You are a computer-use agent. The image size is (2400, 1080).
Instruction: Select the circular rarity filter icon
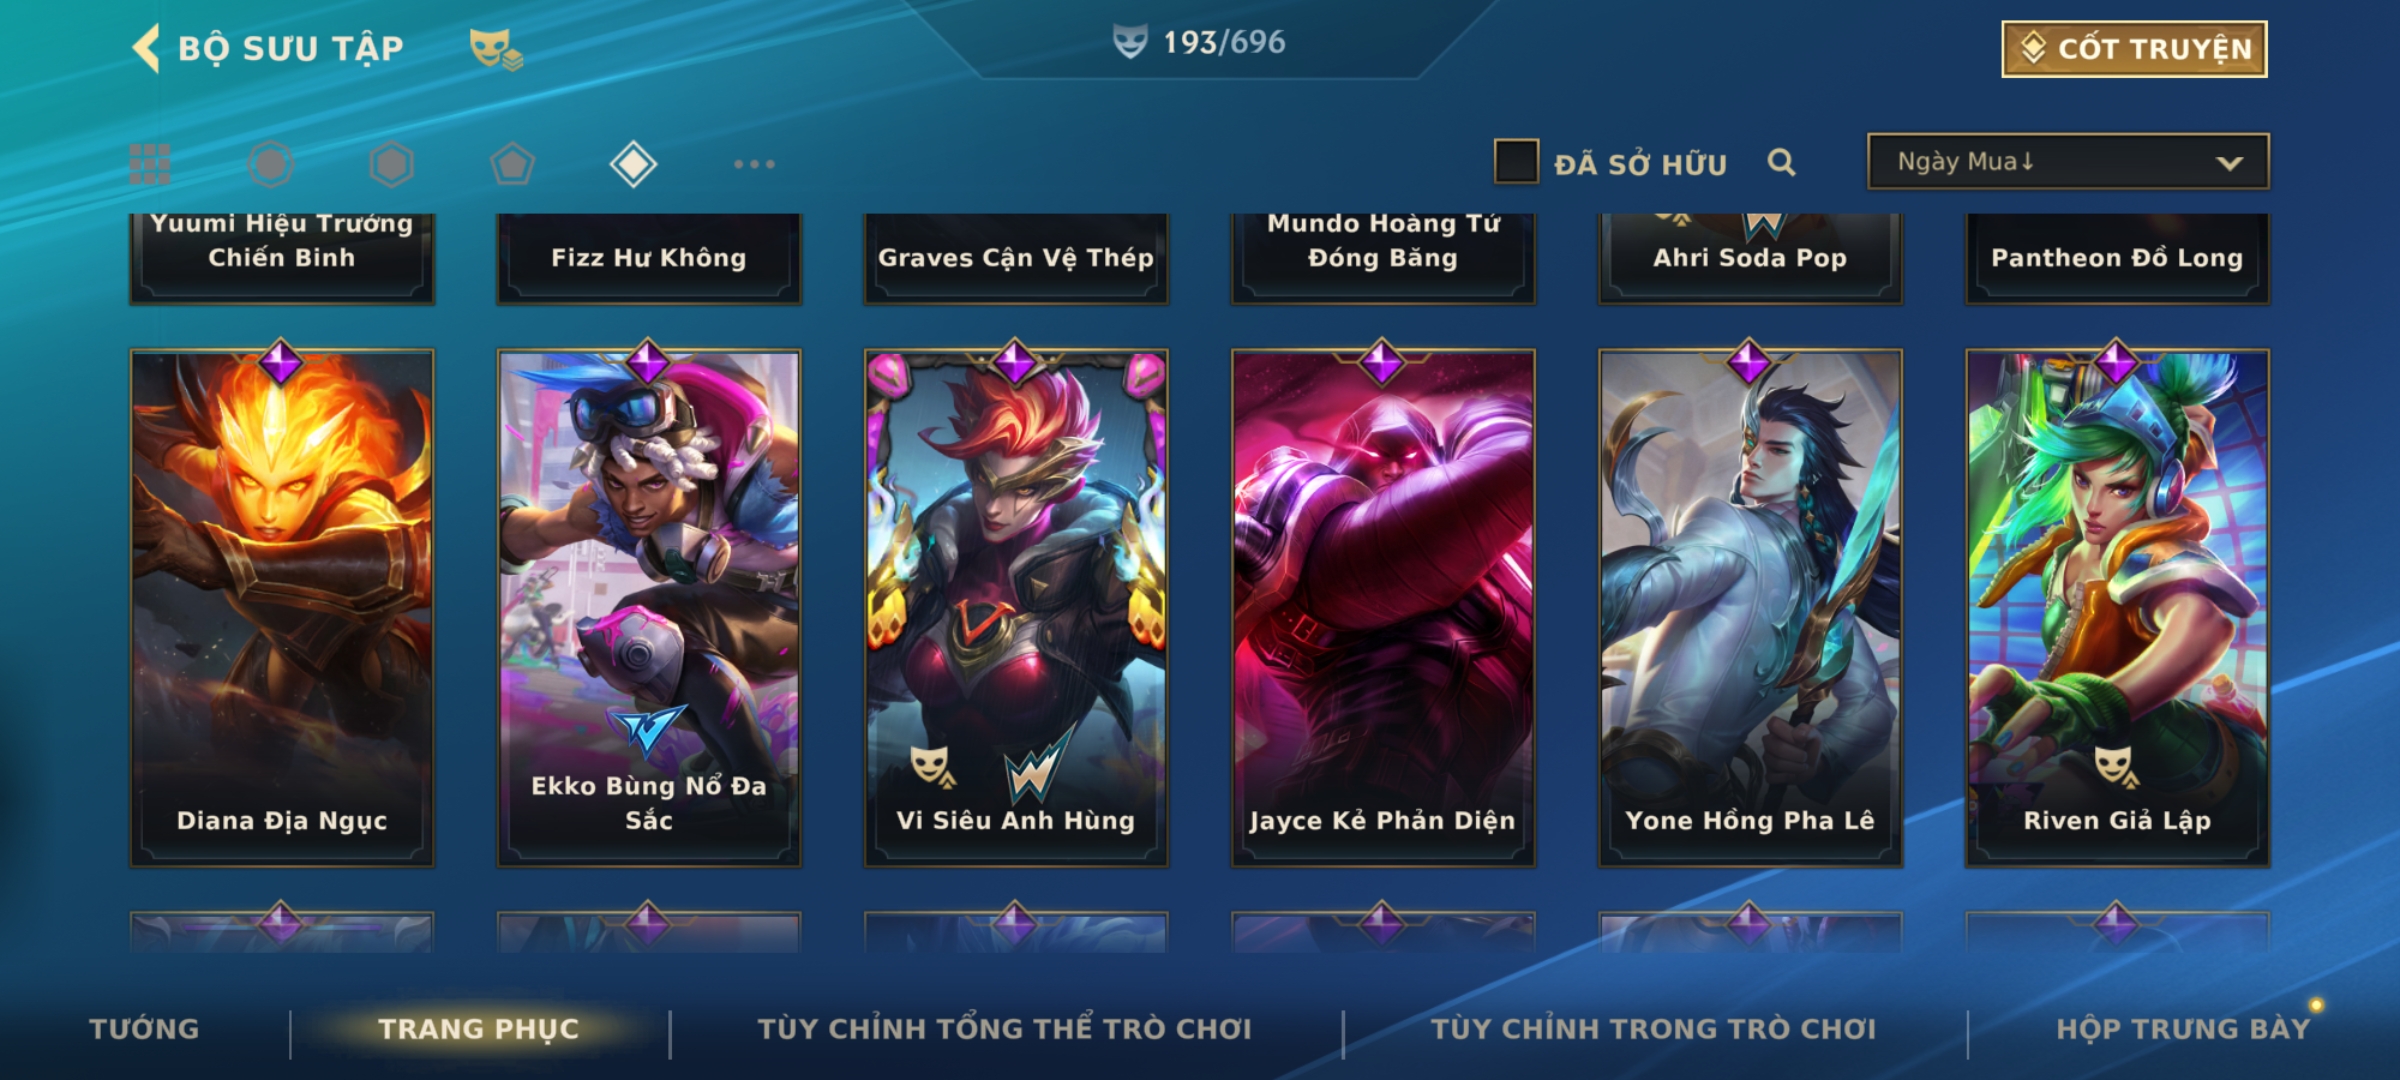(x=270, y=164)
